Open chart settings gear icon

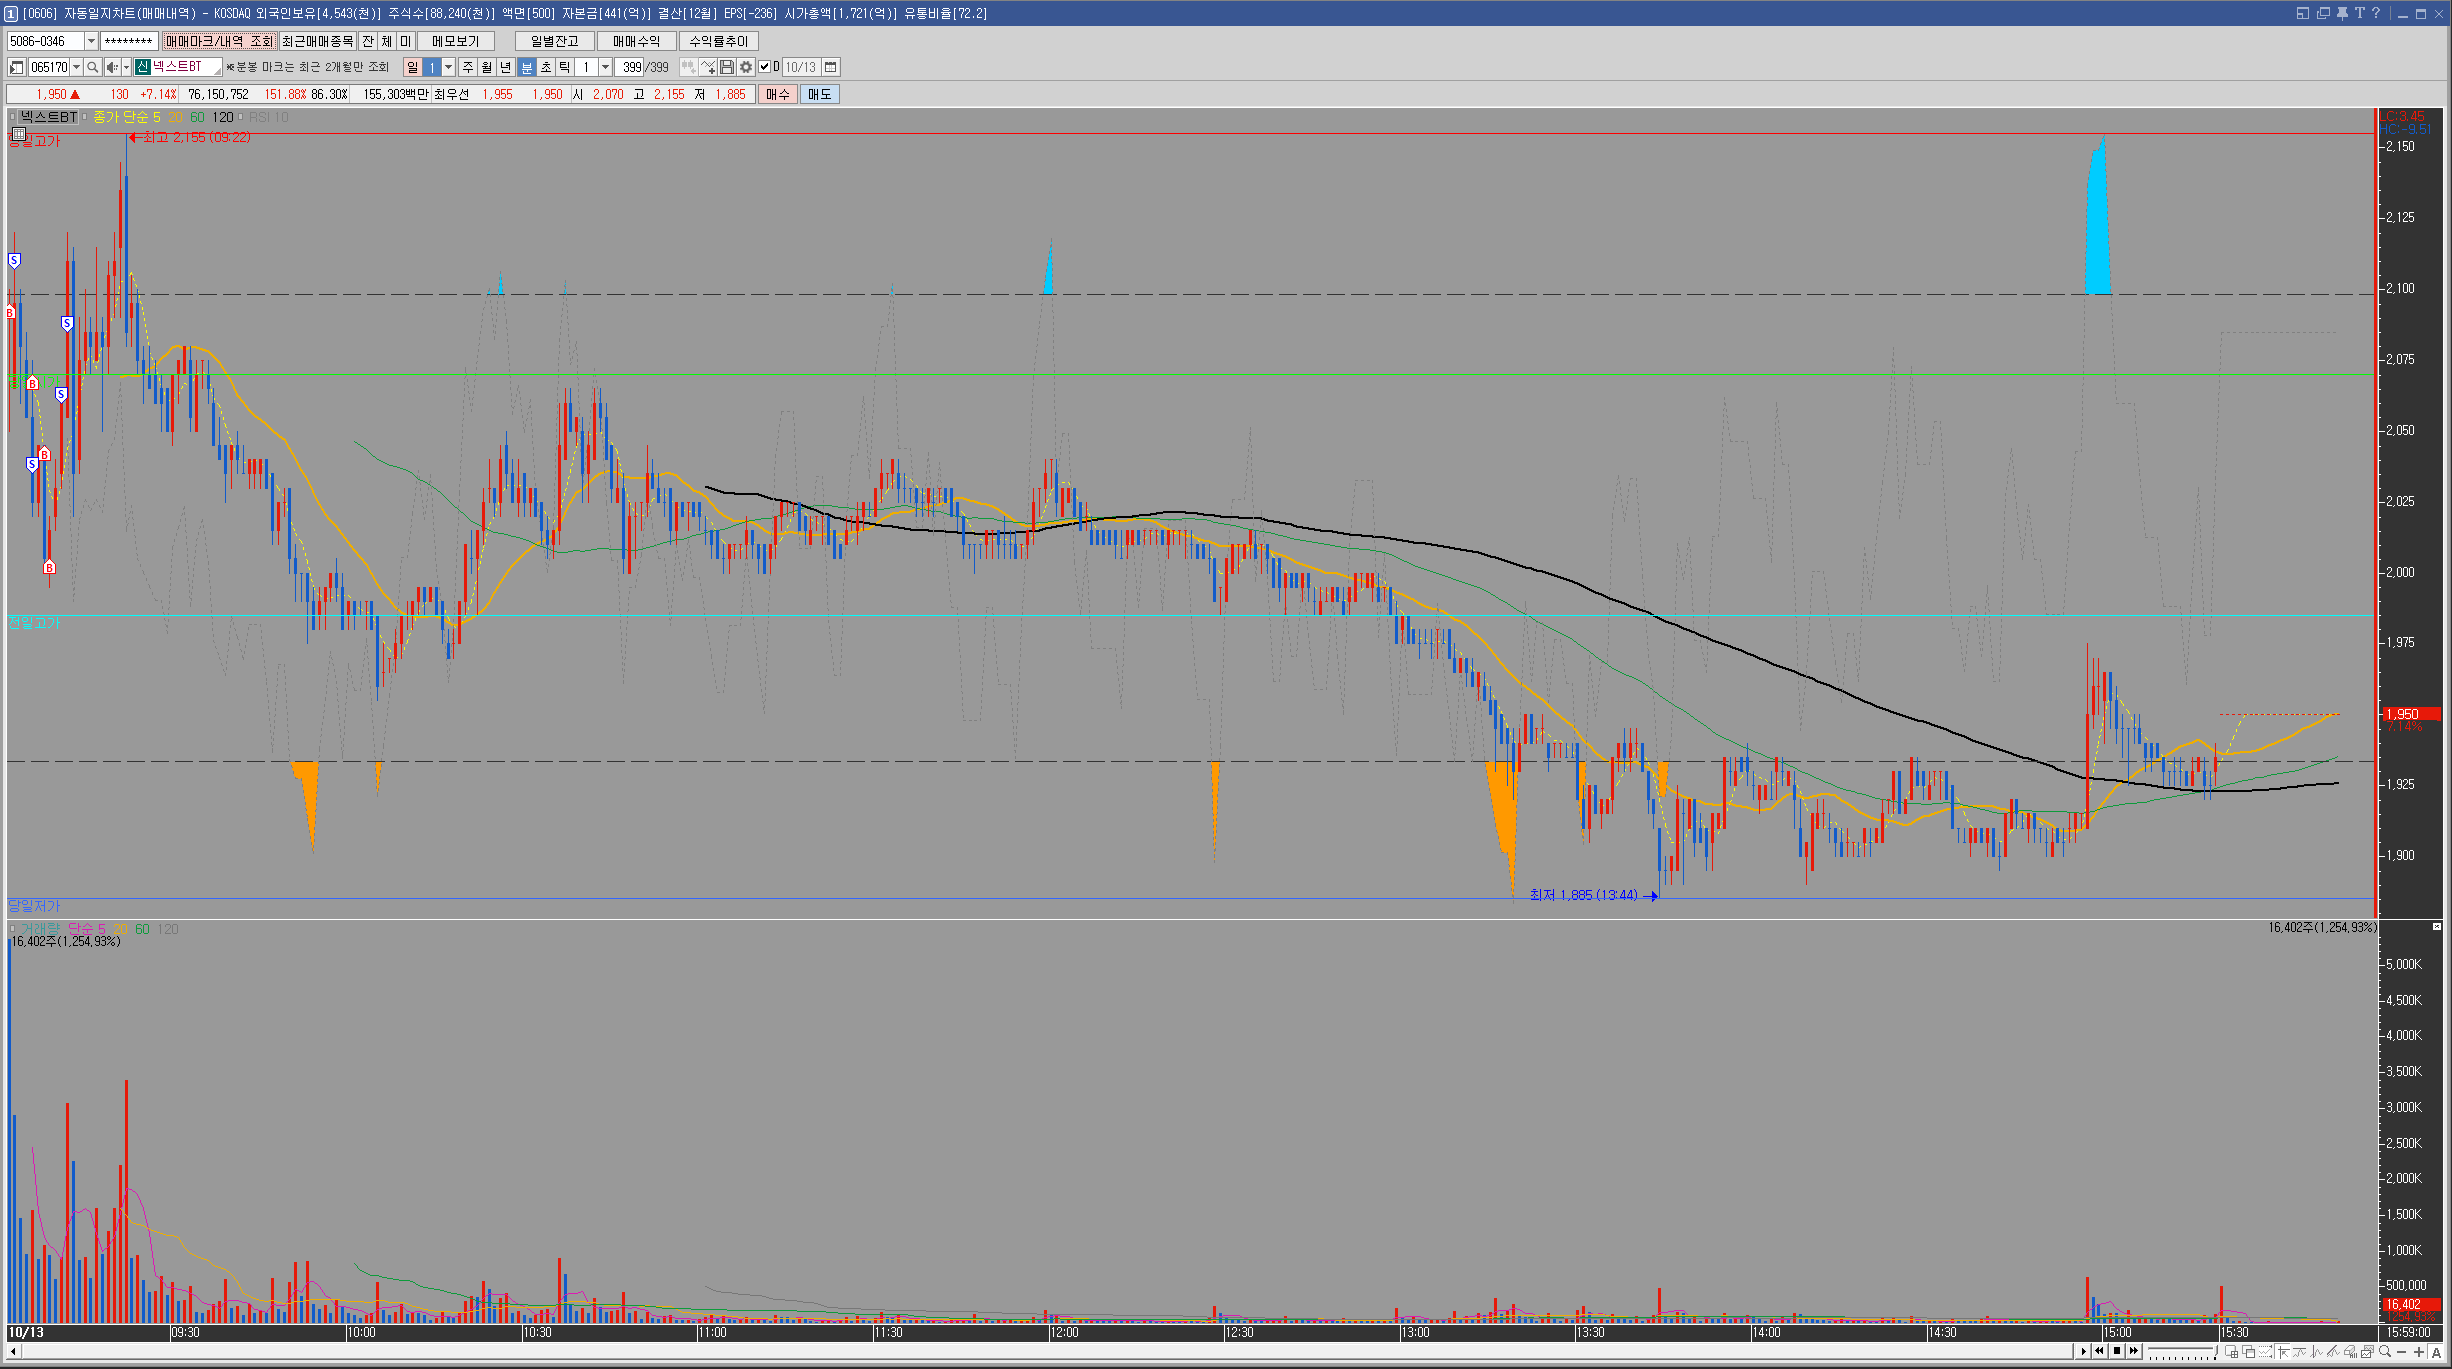point(746,67)
